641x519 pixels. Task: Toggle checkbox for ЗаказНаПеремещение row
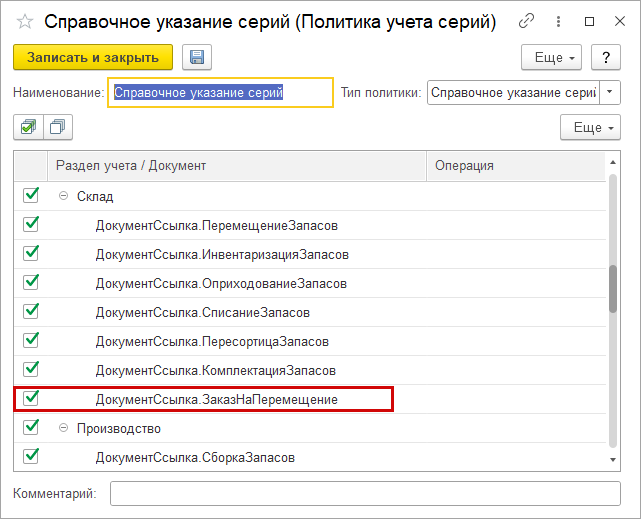click(31, 399)
